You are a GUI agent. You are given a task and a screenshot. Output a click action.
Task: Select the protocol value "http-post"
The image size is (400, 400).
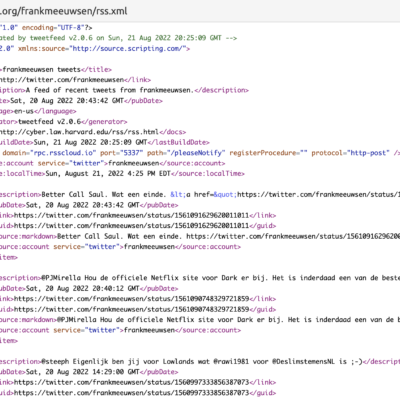[368, 153]
